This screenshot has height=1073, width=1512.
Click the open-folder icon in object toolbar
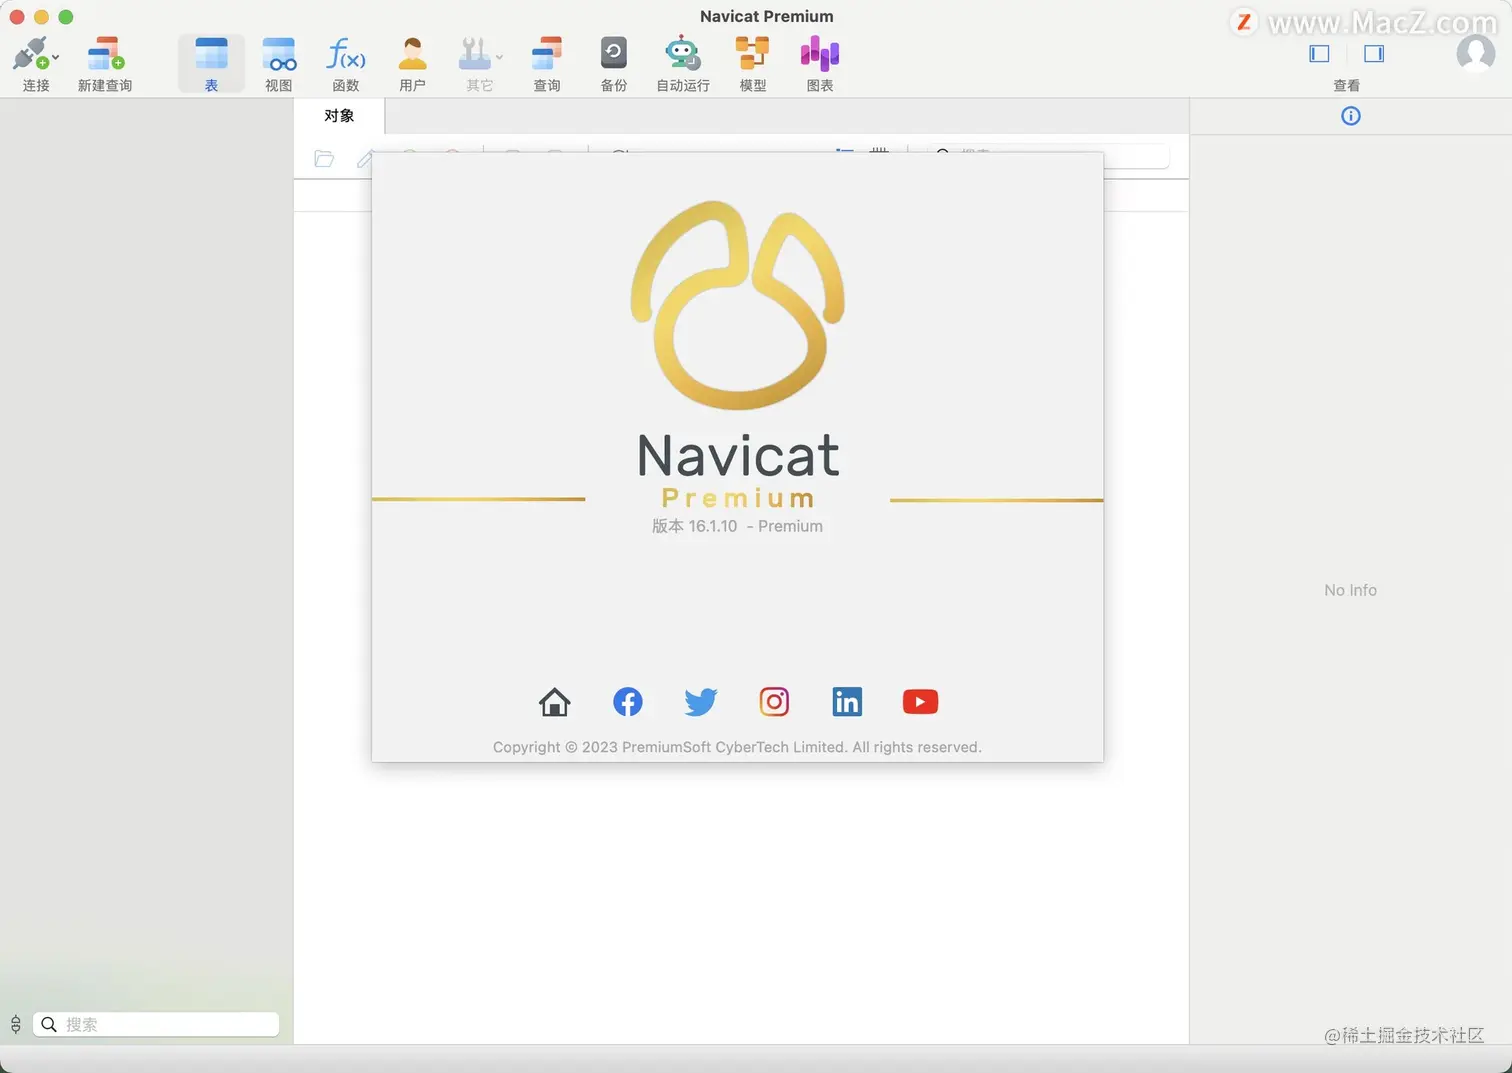coord(324,159)
